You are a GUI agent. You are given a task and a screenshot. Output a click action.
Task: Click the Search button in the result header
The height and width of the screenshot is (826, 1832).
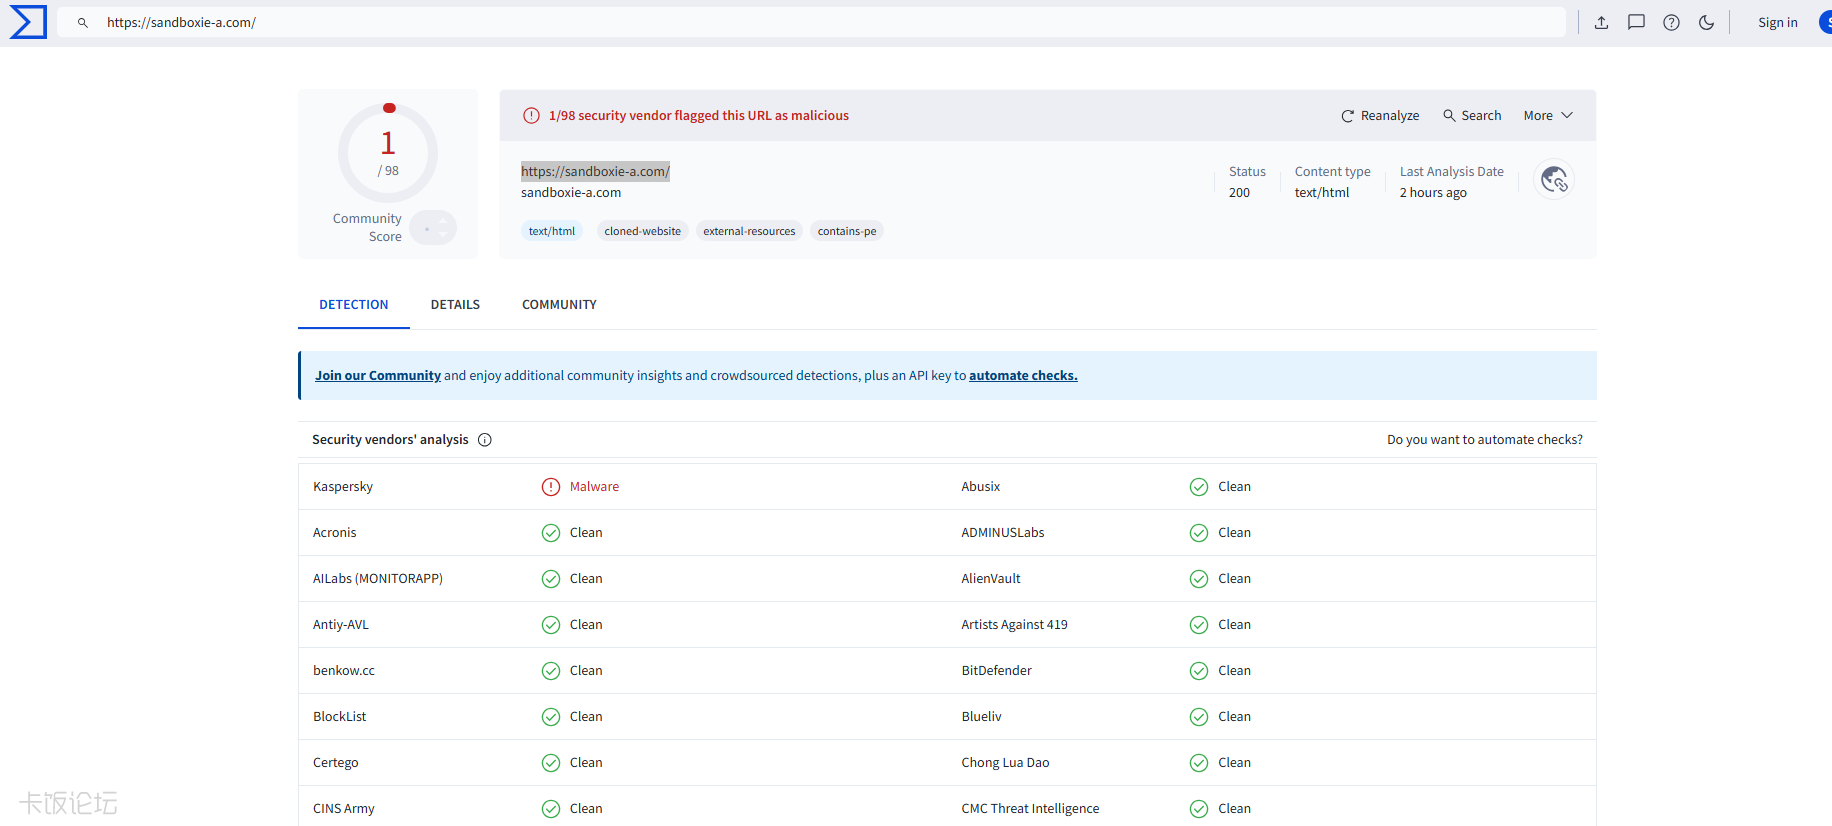click(1472, 116)
